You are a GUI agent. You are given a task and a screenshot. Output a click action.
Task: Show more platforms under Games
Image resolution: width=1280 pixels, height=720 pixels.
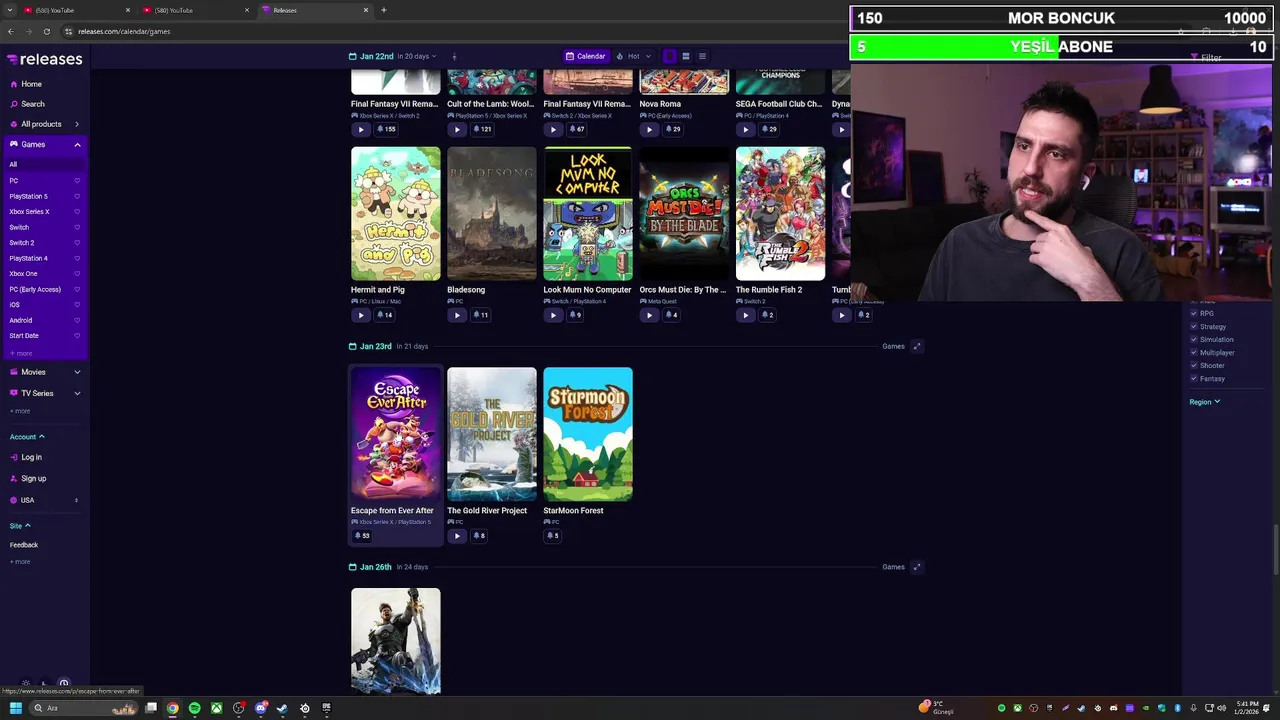pos(21,353)
